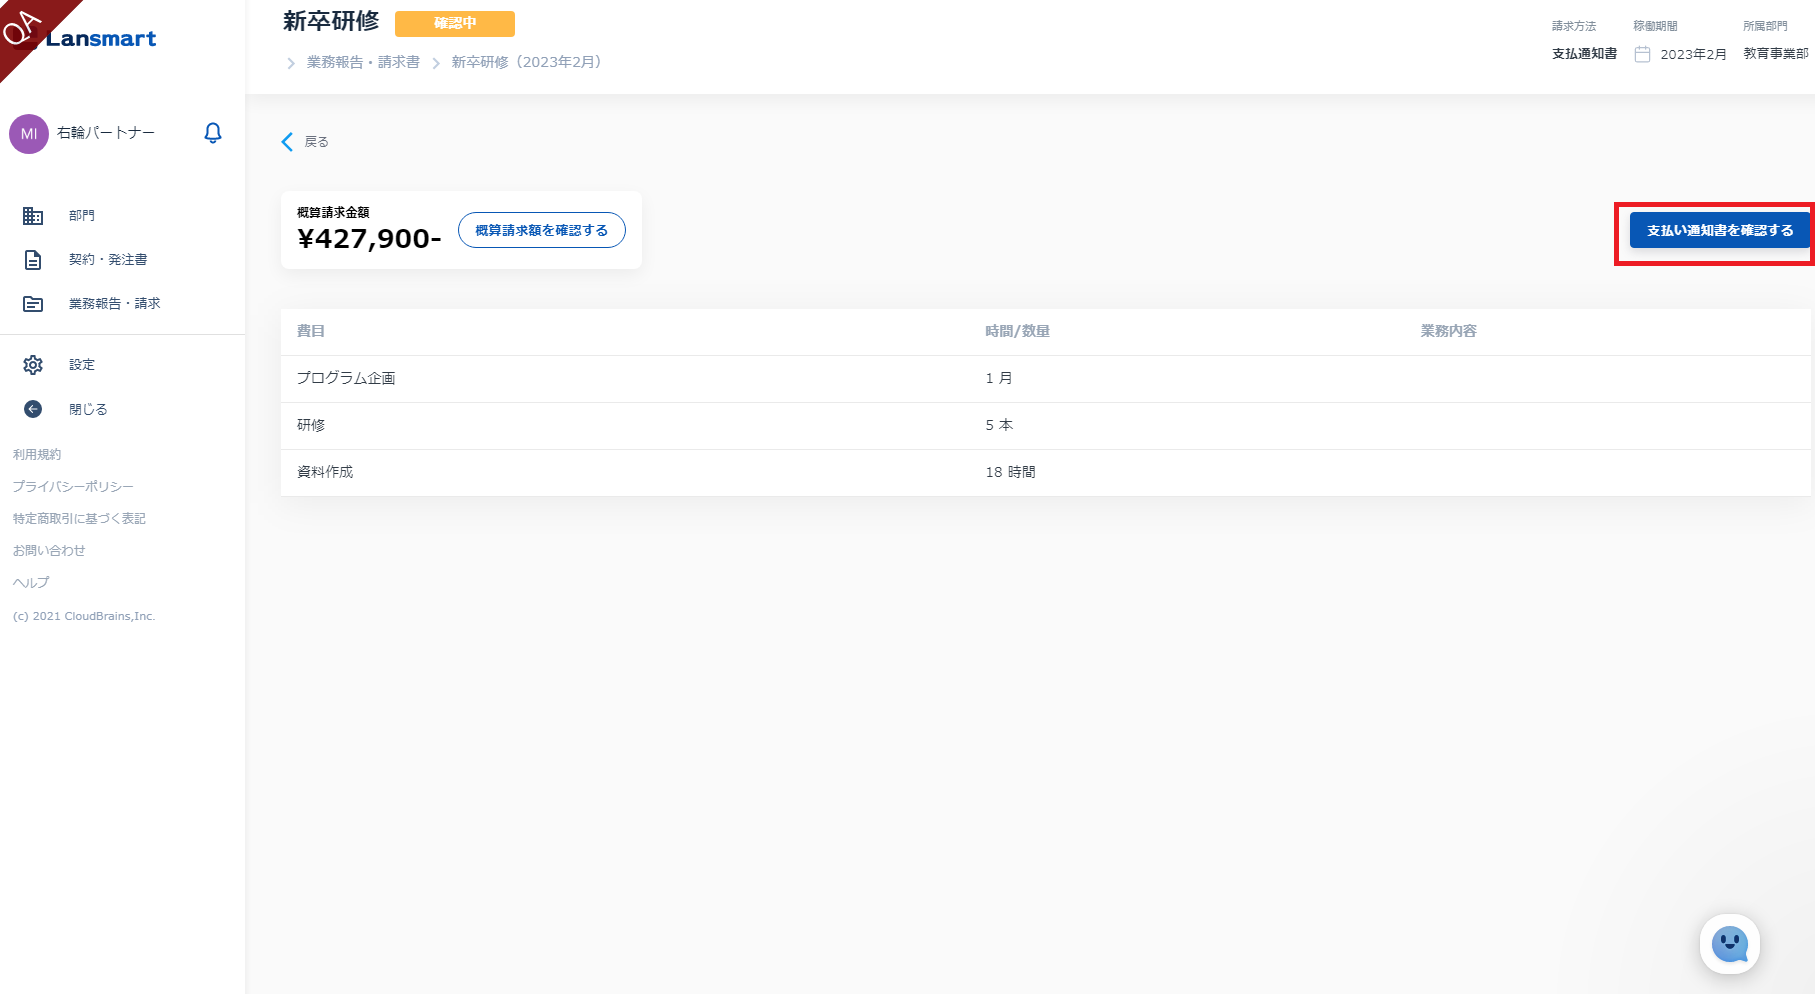Click the 確認中 status badge

(x=455, y=23)
